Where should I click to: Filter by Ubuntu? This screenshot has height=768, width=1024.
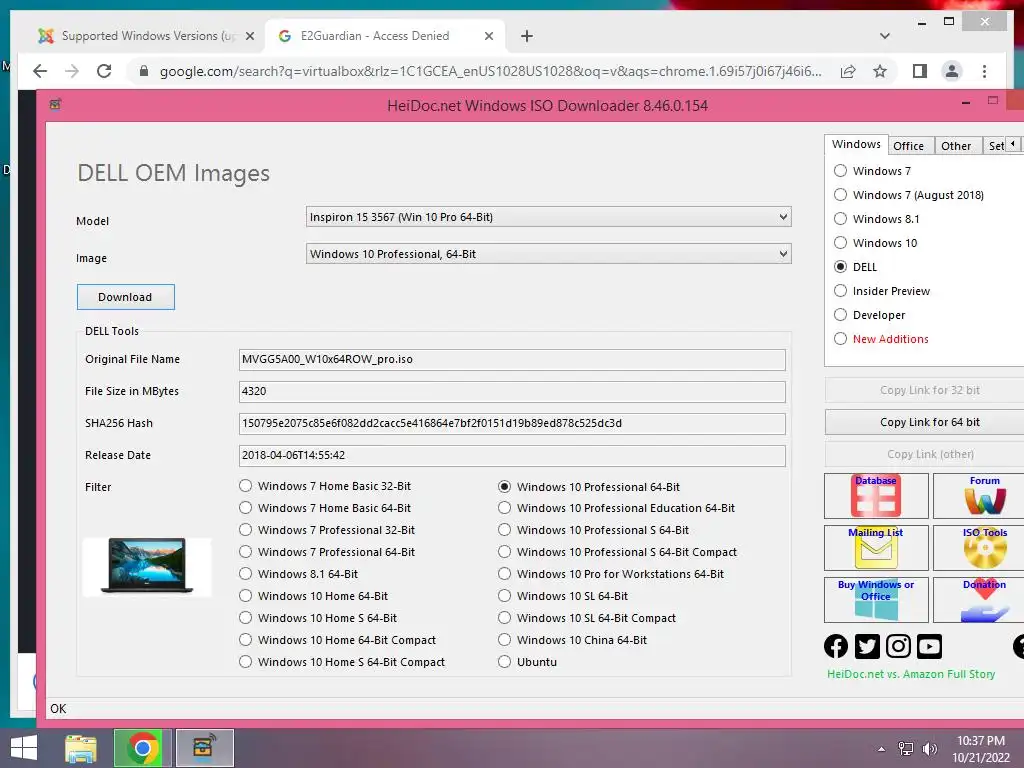[528, 662]
